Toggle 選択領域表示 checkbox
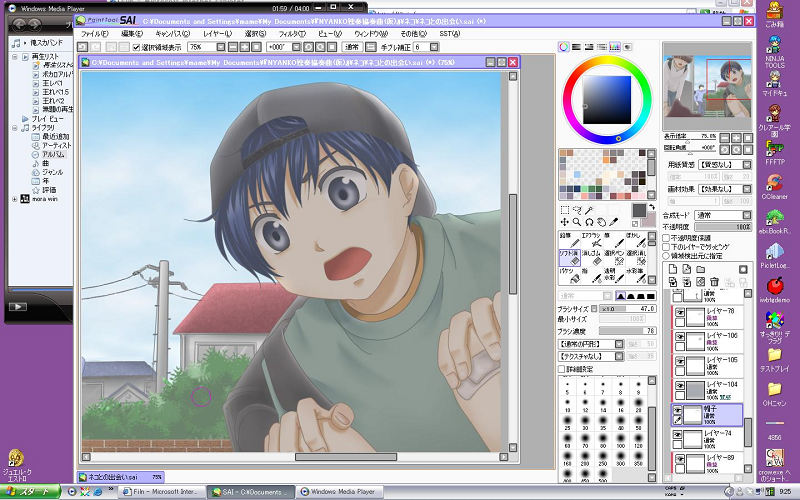Image resolution: width=800 pixels, height=500 pixels. tap(136, 47)
